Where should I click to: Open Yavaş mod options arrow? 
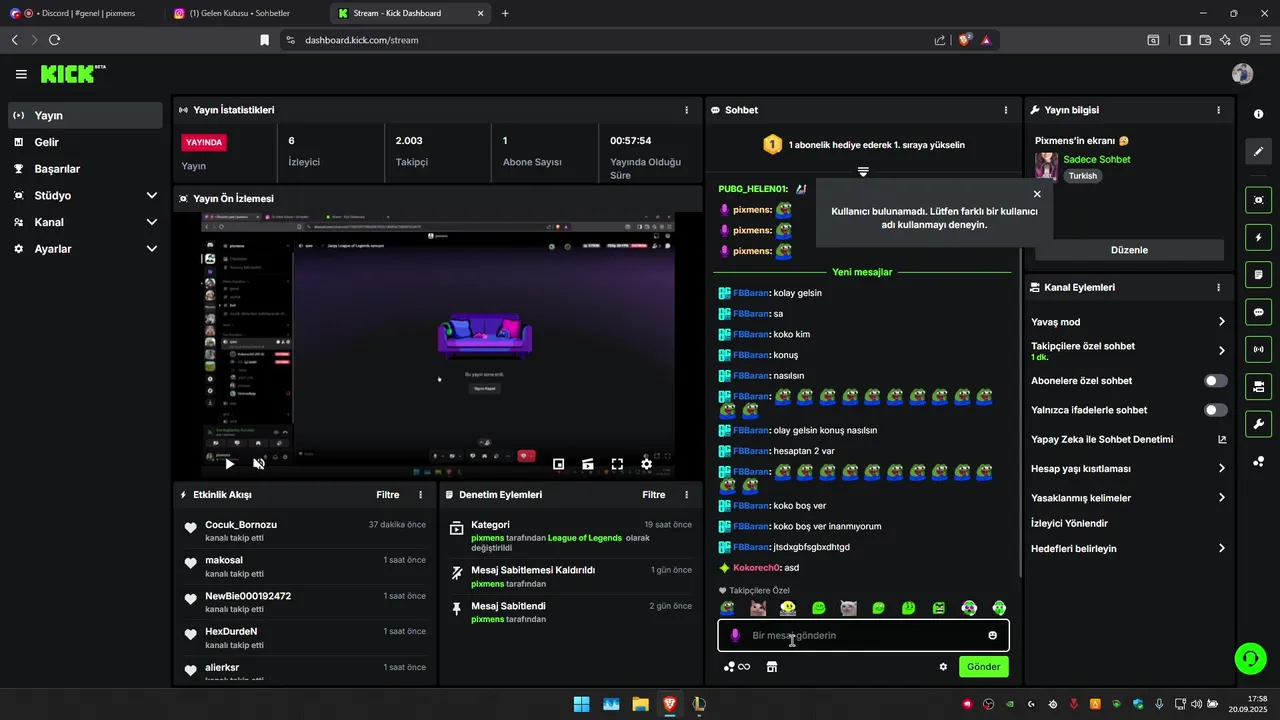tap(1222, 322)
